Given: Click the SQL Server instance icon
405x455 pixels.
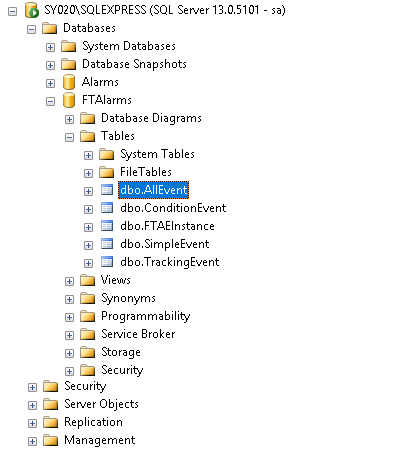Looking at the screenshot, I should tap(32, 10).
